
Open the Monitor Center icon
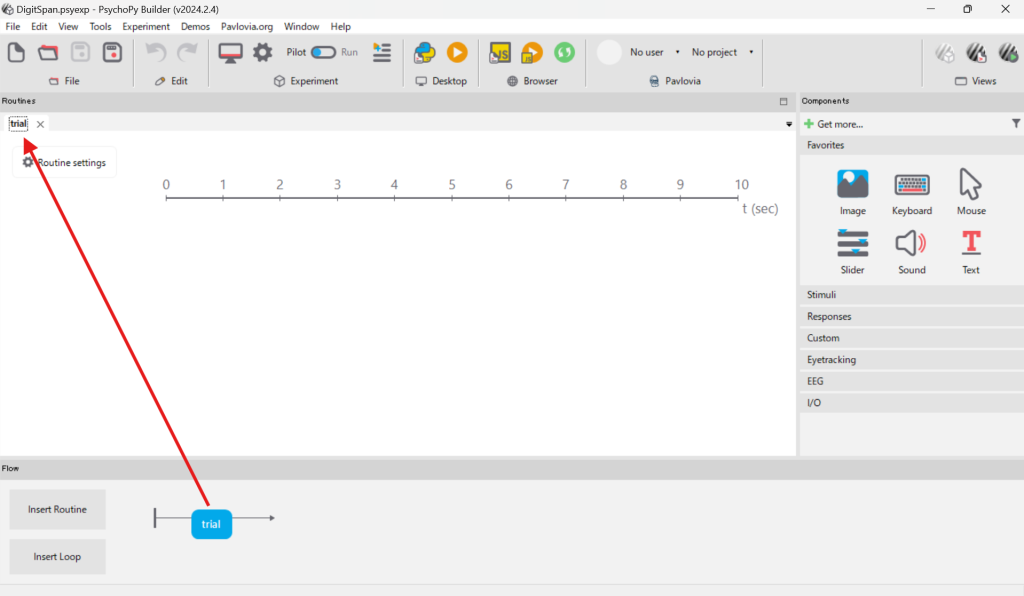pos(231,52)
